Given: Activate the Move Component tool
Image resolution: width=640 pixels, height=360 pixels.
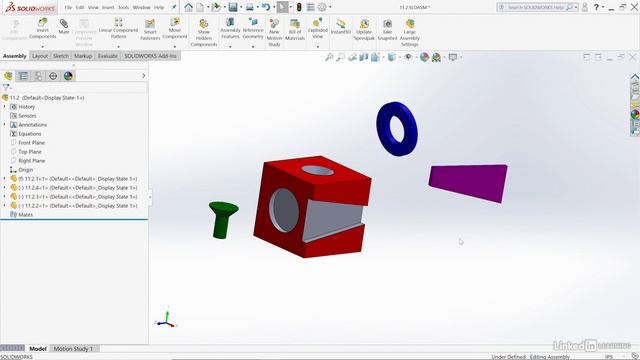Looking at the screenshot, I should tap(175, 28).
